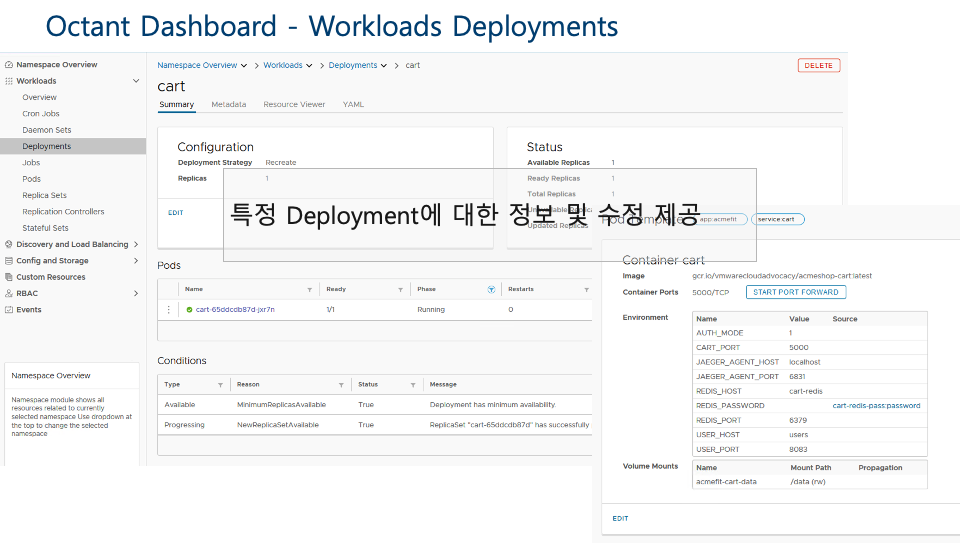
Task: Click the Namespace Overview sidebar icon
Action: [x=9, y=64]
